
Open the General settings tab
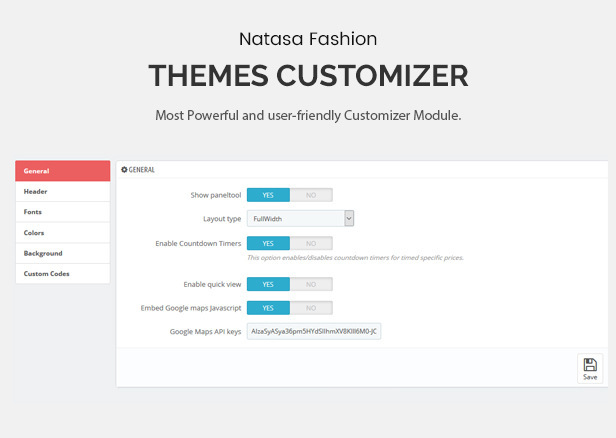(x=62, y=171)
